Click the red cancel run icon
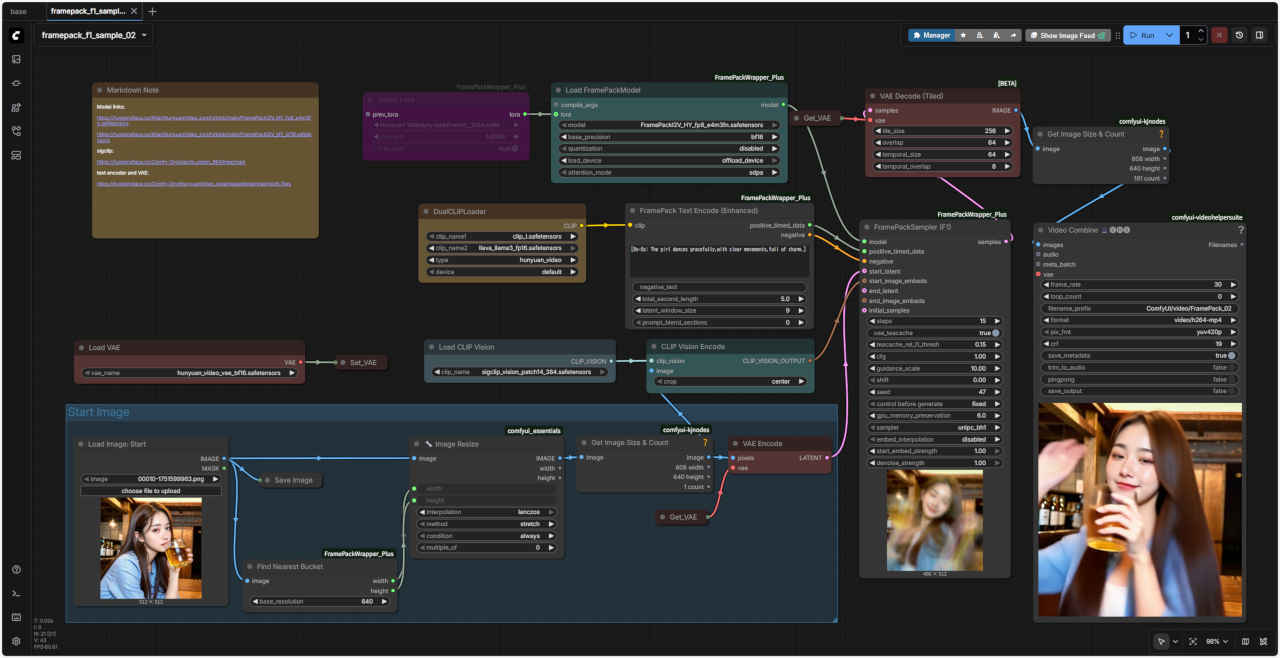The width and height of the screenshot is (1280, 658). point(1219,35)
